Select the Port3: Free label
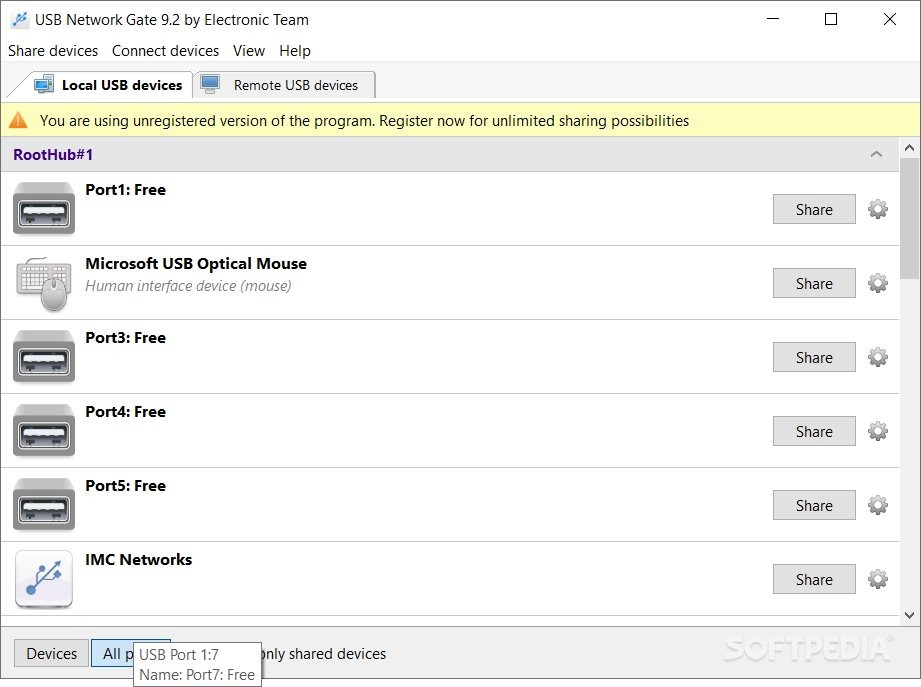921x687 pixels. pos(126,338)
